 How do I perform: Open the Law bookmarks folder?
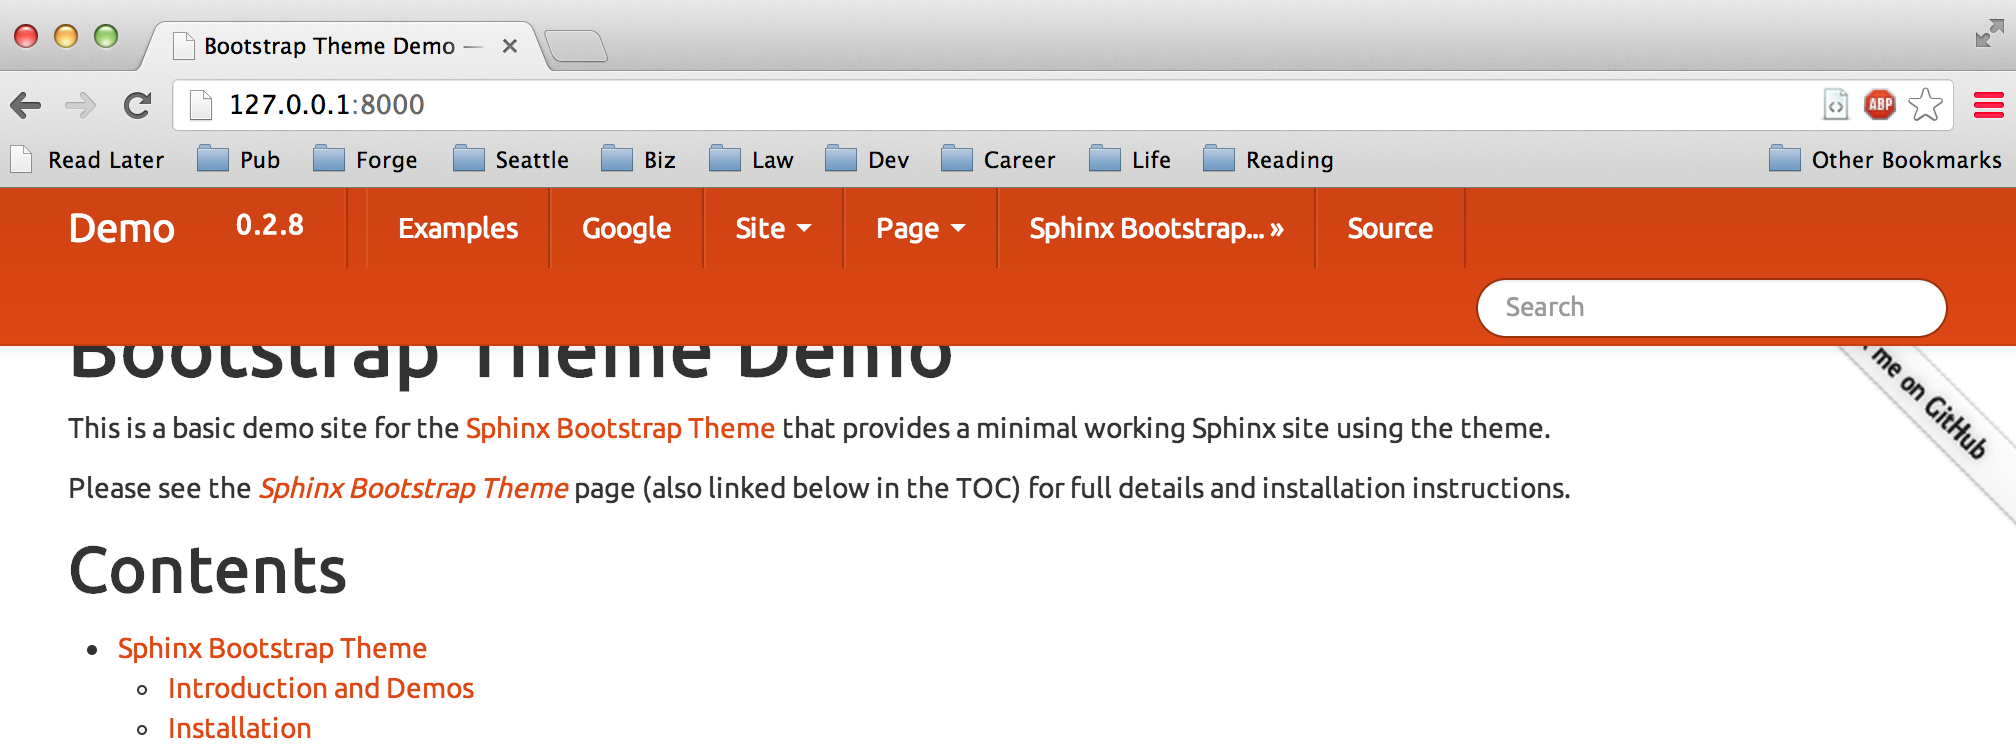[751, 160]
